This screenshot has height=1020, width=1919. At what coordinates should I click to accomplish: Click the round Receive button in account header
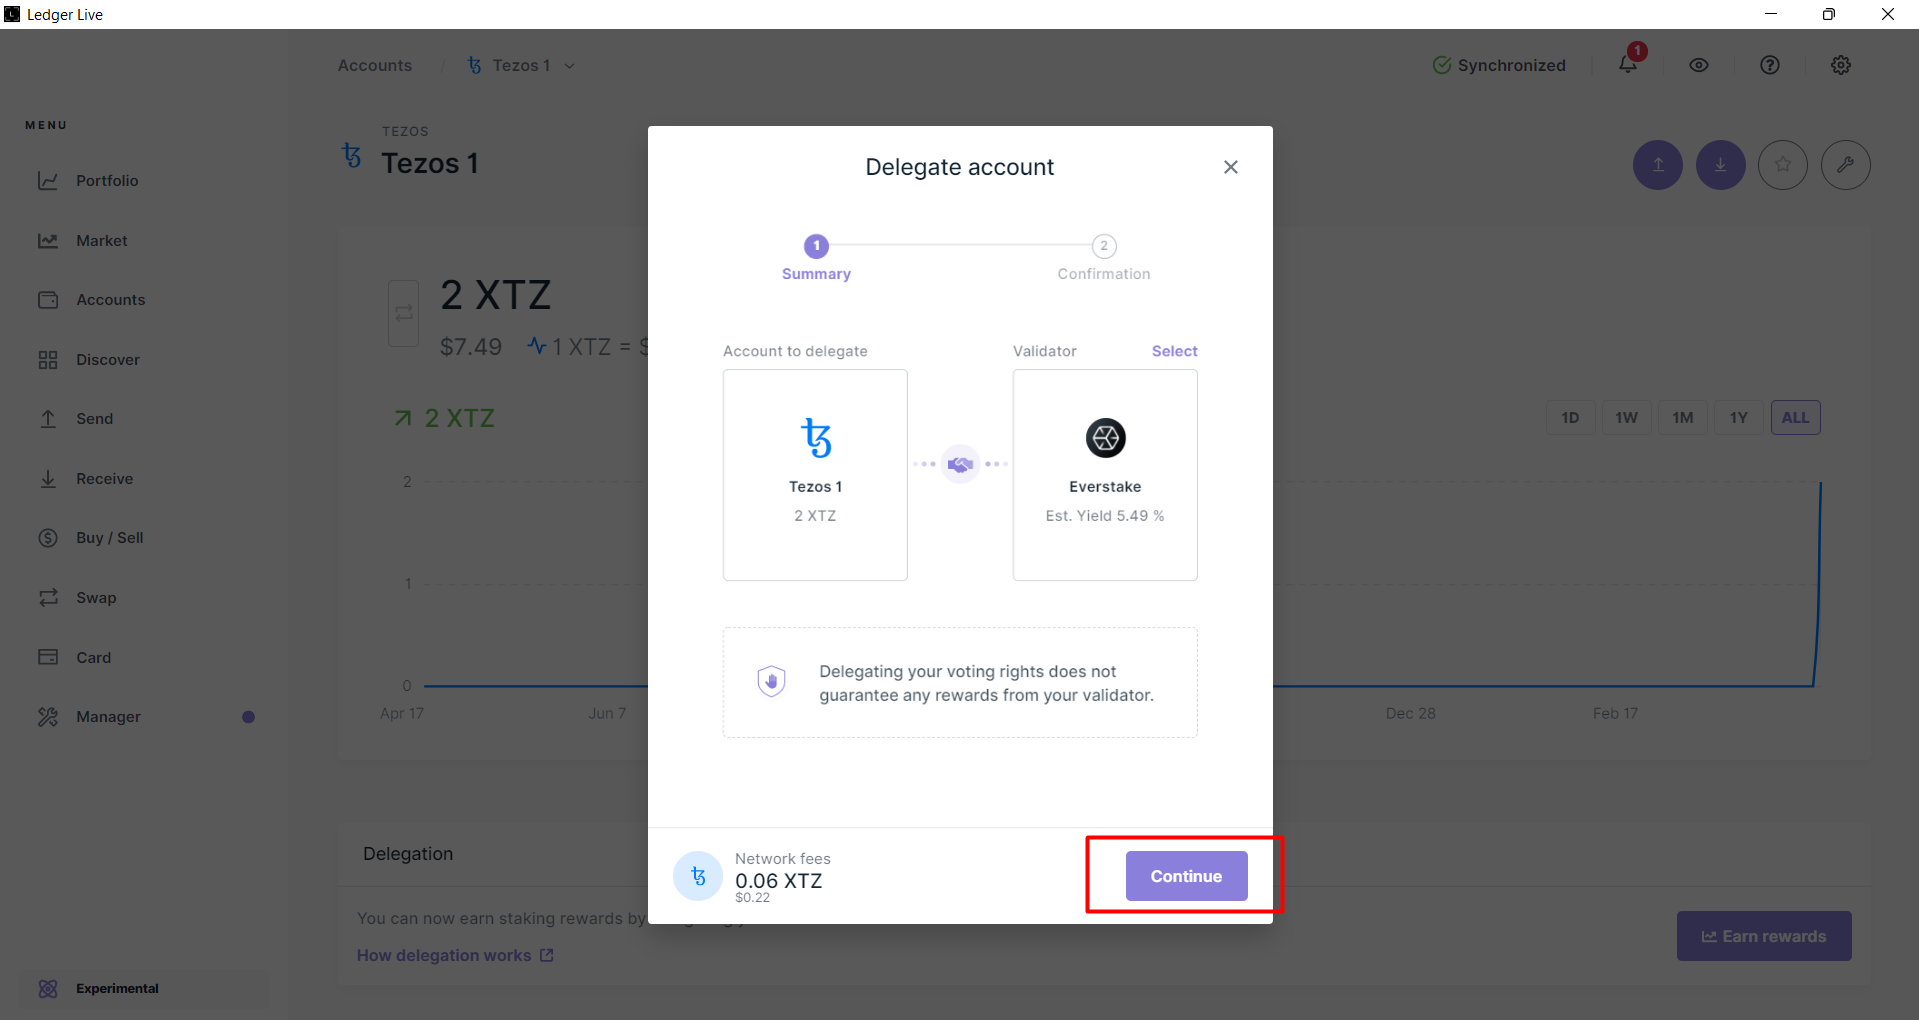click(x=1721, y=165)
